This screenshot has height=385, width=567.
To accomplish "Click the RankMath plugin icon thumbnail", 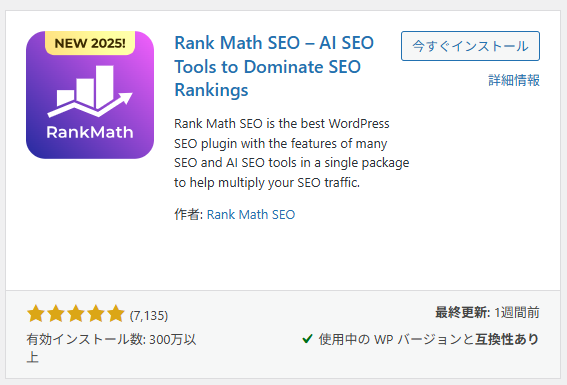I will point(90,95).
